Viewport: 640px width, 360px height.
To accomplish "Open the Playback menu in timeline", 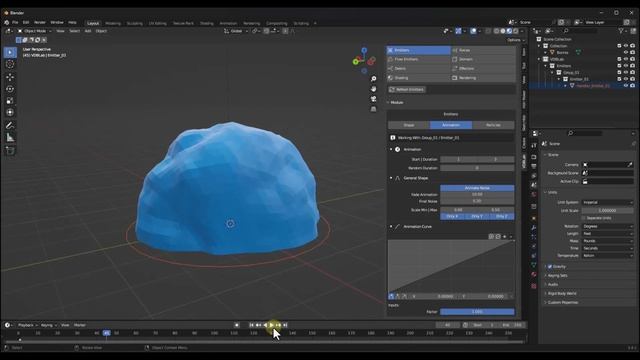I will tap(27, 325).
